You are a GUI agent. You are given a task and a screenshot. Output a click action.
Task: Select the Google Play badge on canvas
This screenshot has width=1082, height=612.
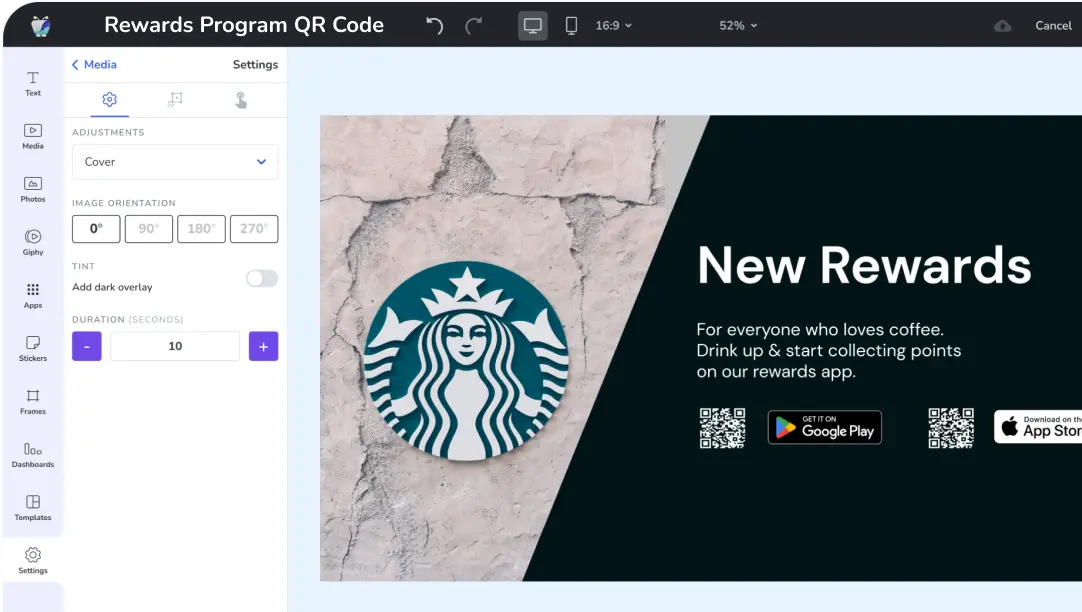coord(825,428)
